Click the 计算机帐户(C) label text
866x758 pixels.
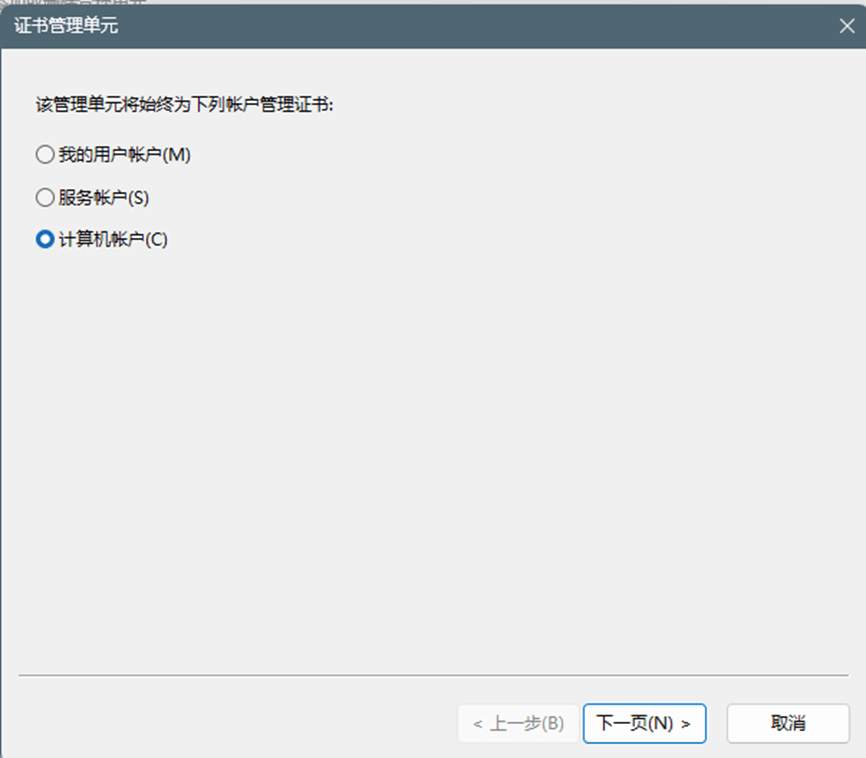[113, 239]
